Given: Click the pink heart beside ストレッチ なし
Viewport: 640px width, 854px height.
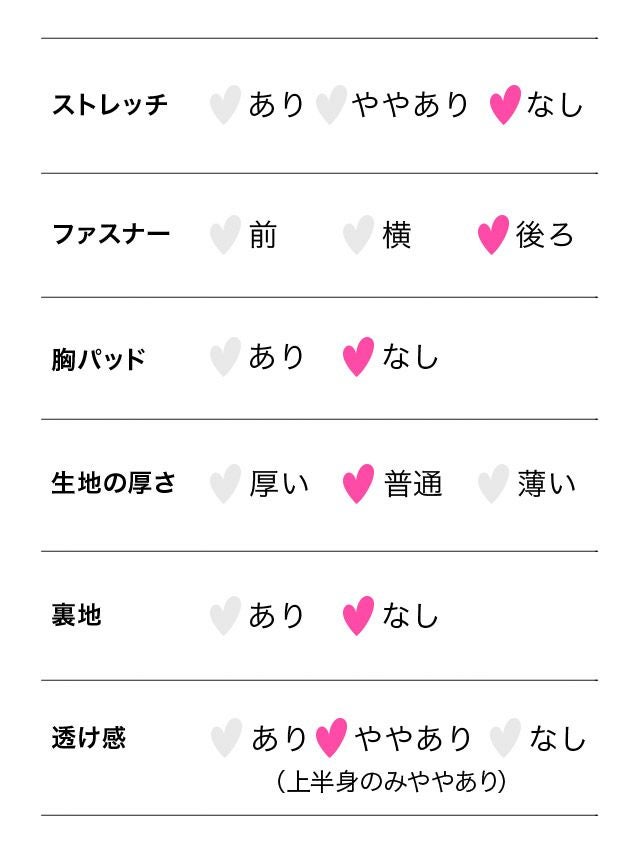Looking at the screenshot, I should coord(505,104).
